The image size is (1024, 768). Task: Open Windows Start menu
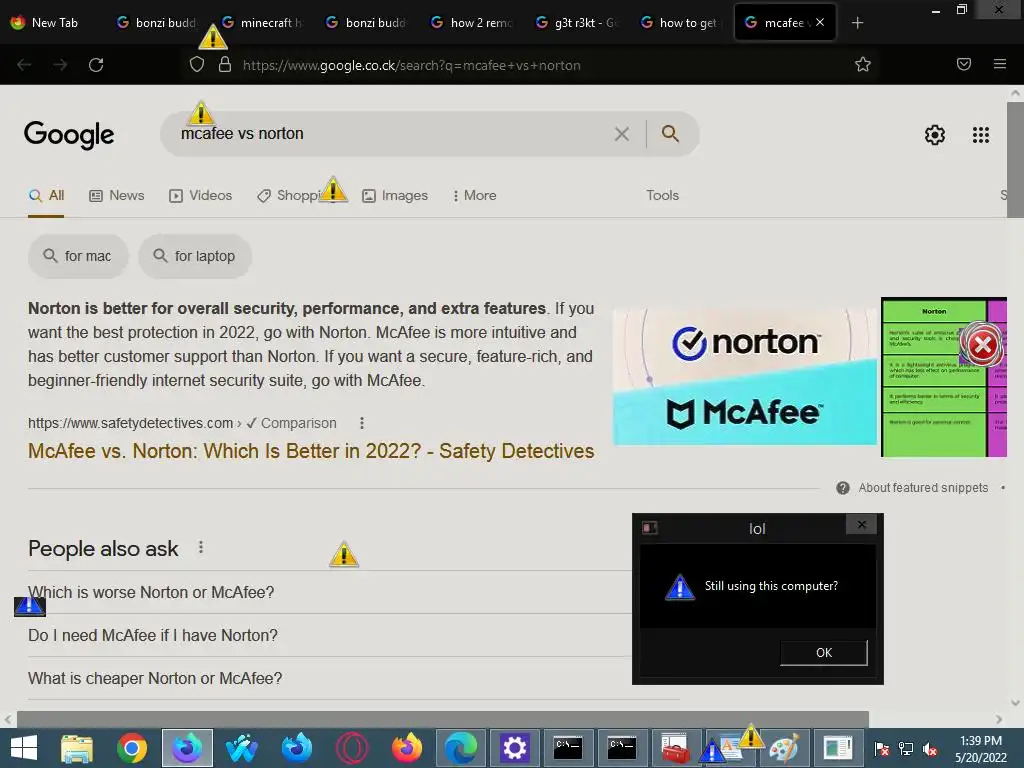(24, 748)
